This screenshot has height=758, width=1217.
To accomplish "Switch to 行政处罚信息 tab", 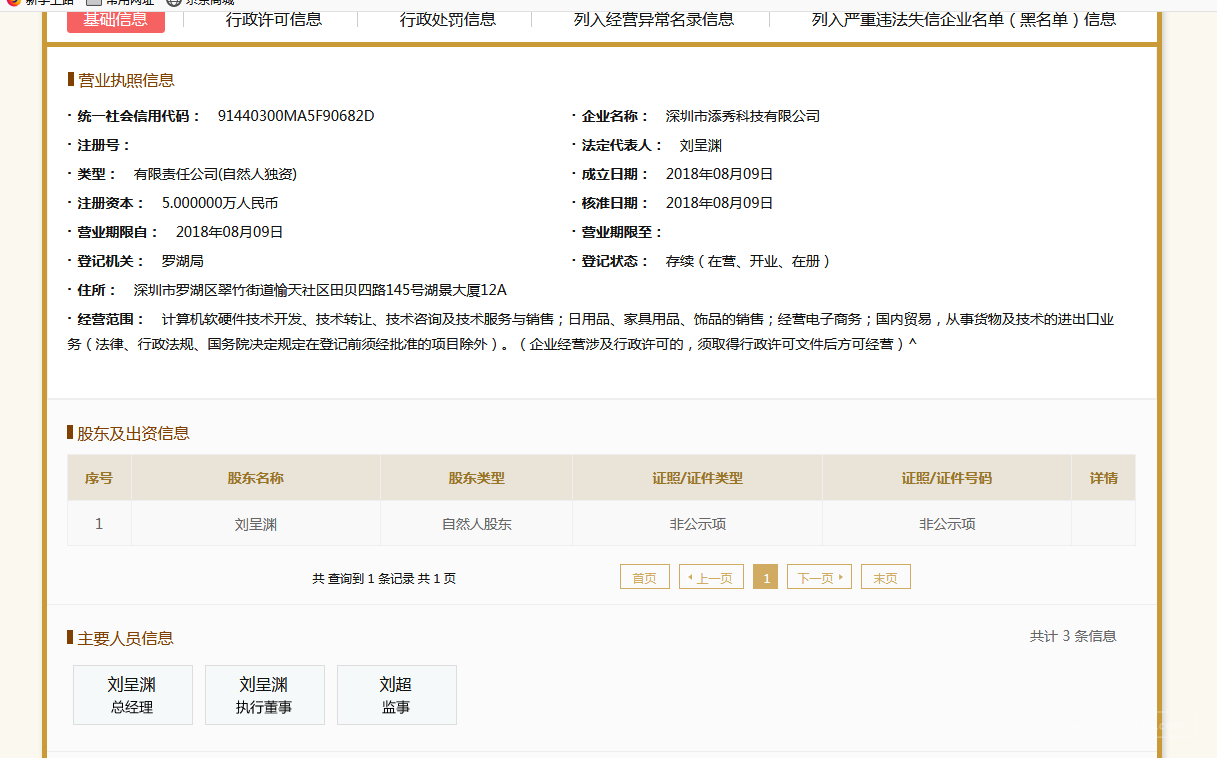I will [x=448, y=19].
